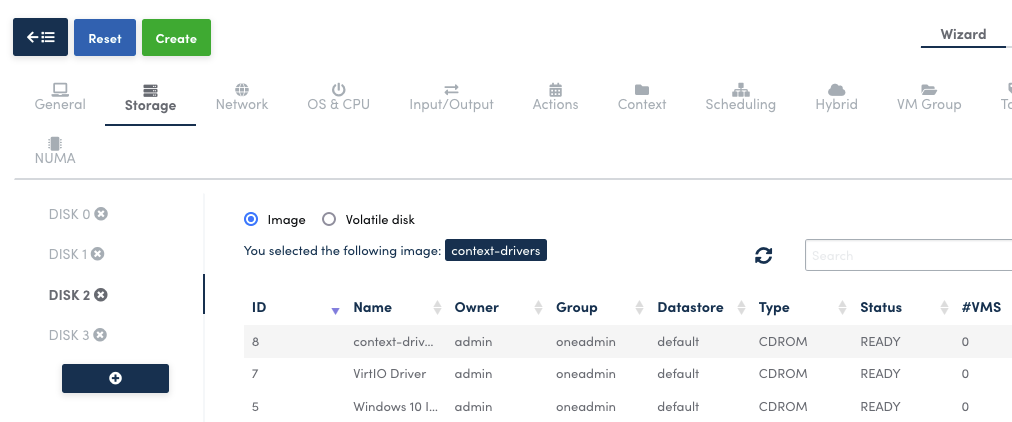Click the back to list button
Viewport: 1012px width, 422px height.
coord(40,38)
